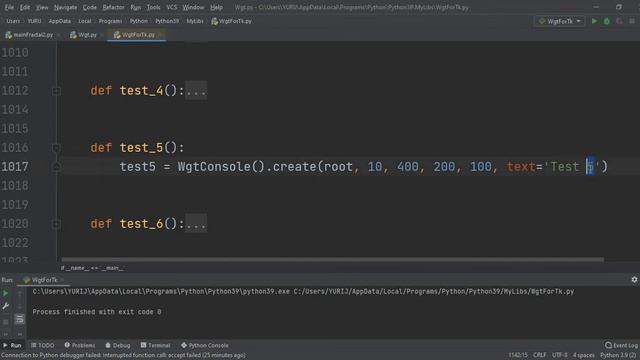Viewport: 640px width, 360px height.
Task: Open the View menu
Action: pos(42,7)
